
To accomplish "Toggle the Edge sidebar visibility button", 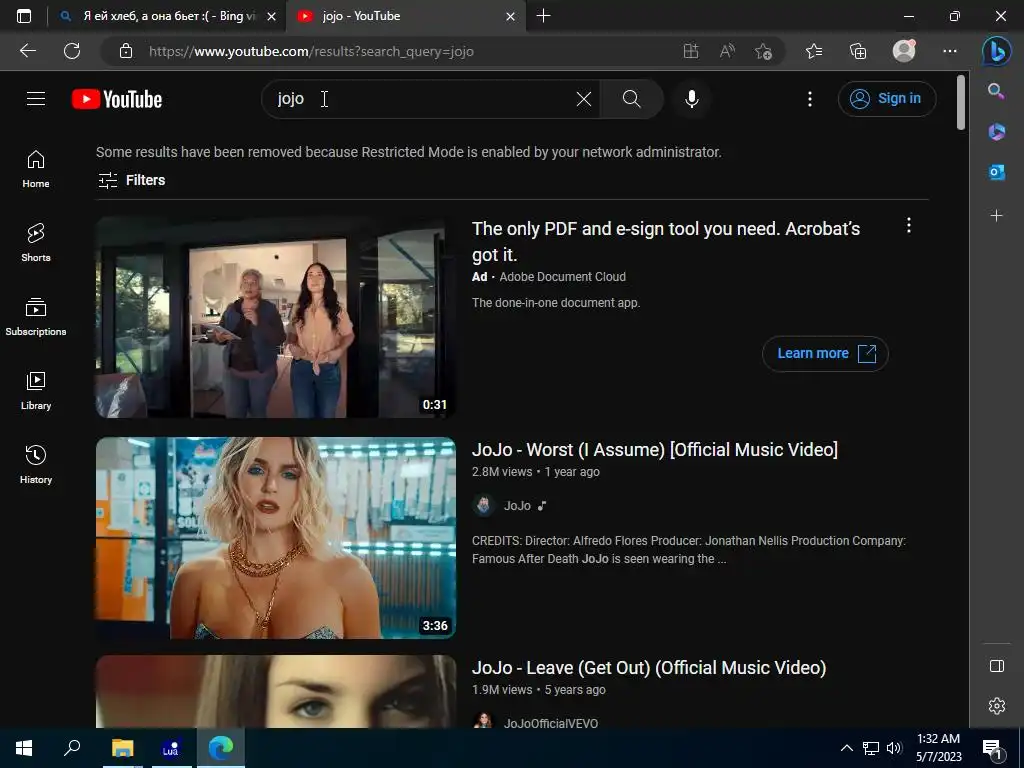I will coord(997,666).
